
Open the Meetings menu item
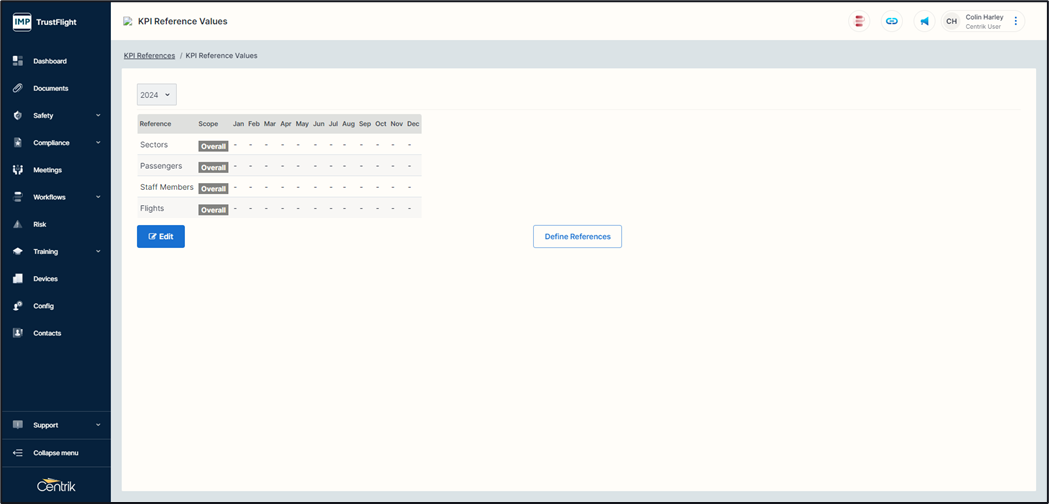pyautogui.click(x=47, y=170)
